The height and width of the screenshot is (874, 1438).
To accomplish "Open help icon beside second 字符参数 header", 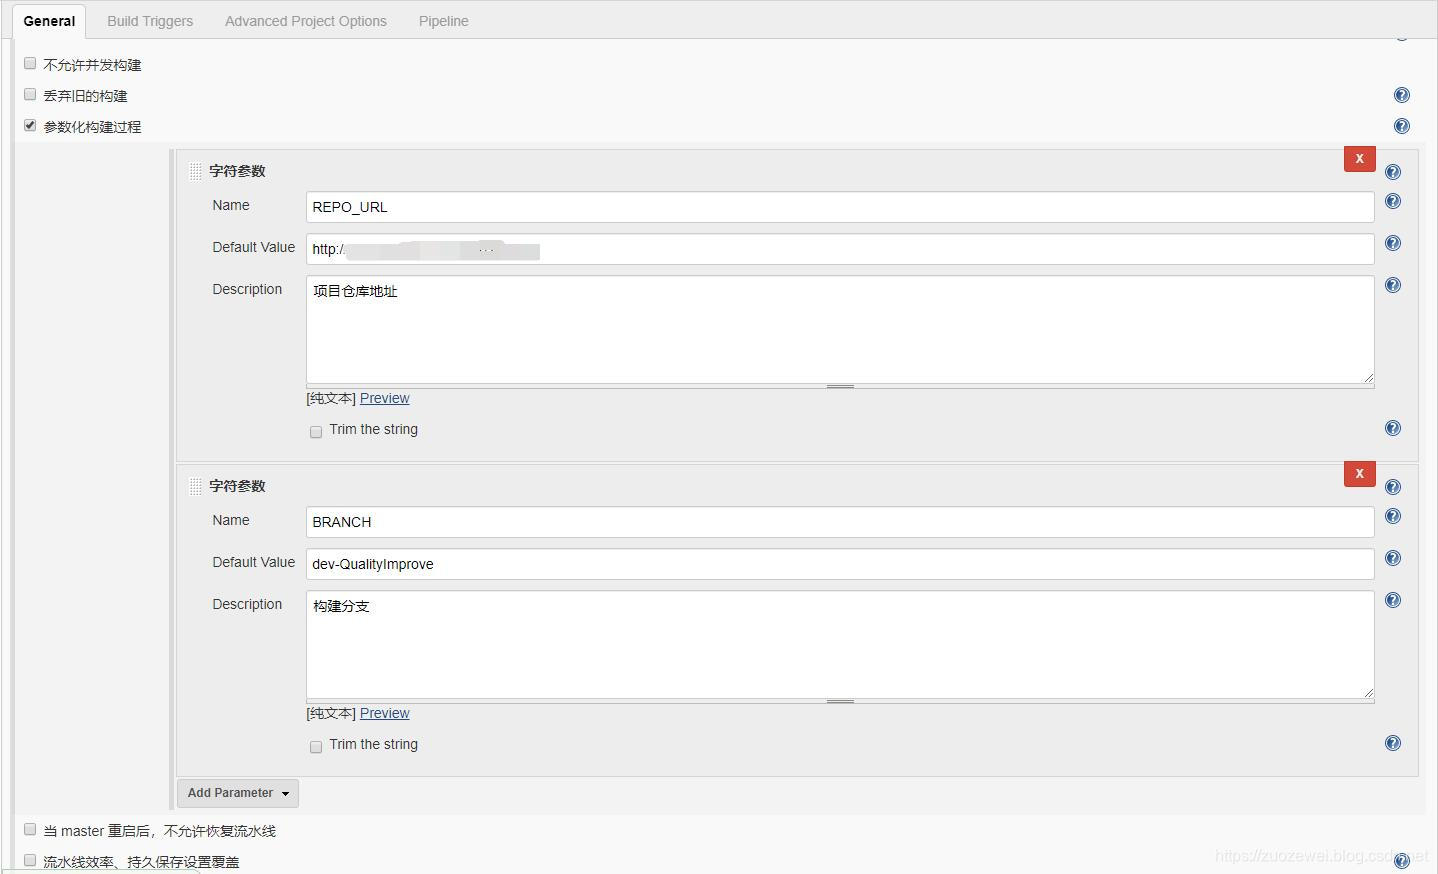I will (x=1392, y=487).
